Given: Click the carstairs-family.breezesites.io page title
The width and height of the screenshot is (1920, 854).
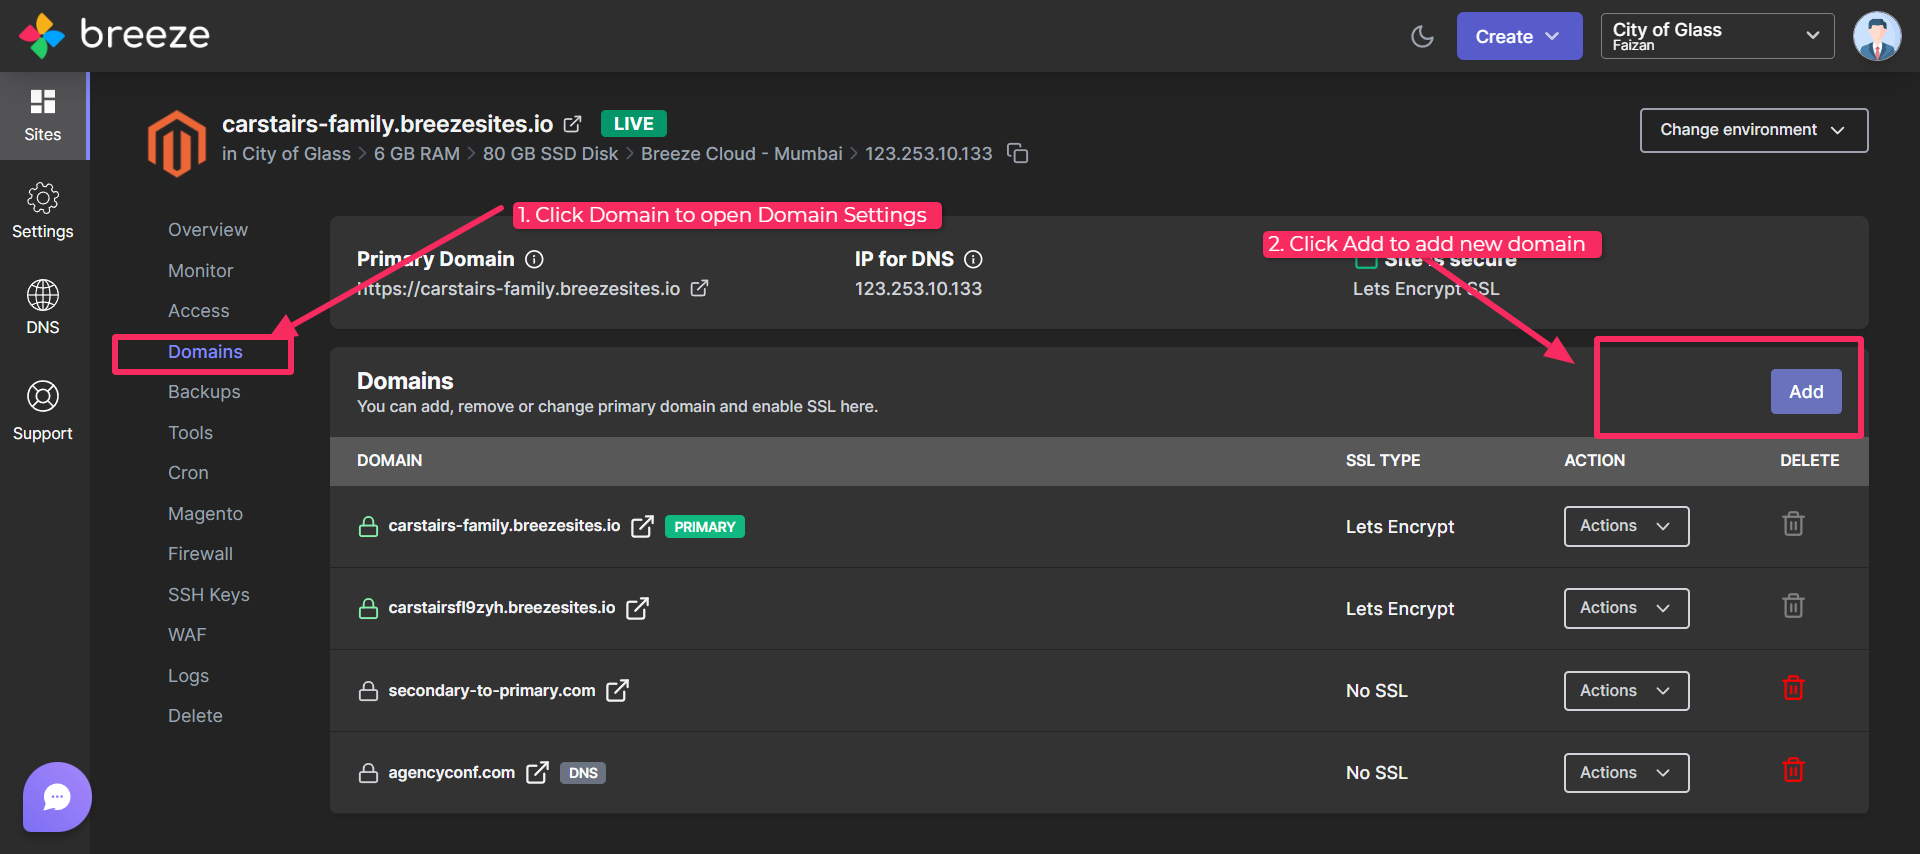Looking at the screenshot, I should click(x=387, y=124).
